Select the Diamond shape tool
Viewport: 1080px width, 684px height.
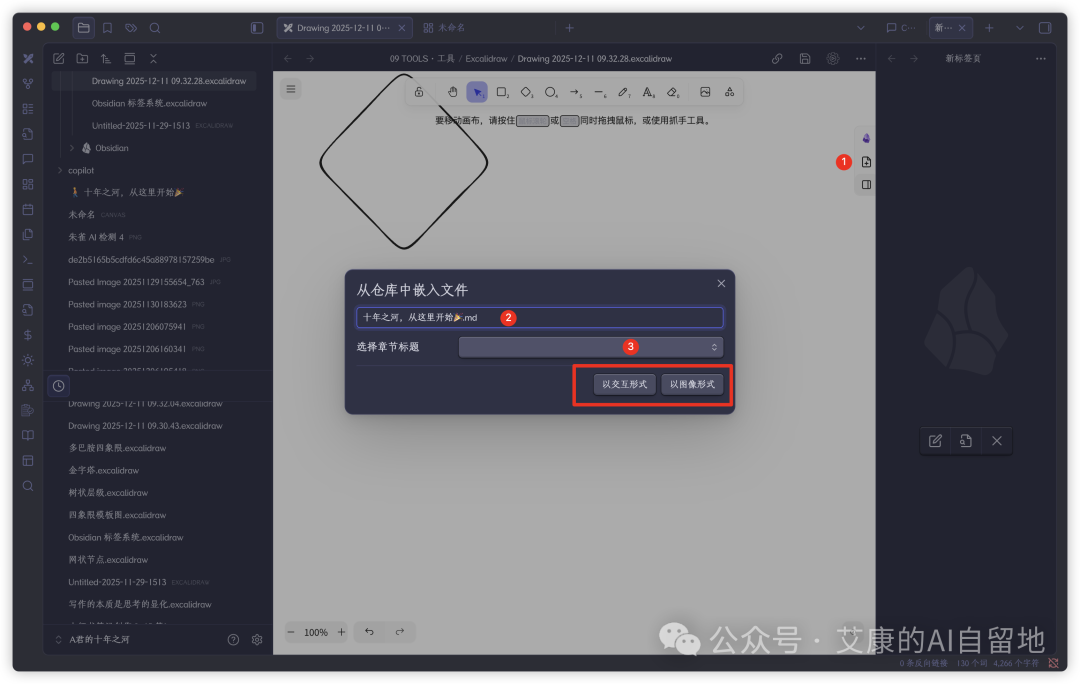(x=526, y=92)
